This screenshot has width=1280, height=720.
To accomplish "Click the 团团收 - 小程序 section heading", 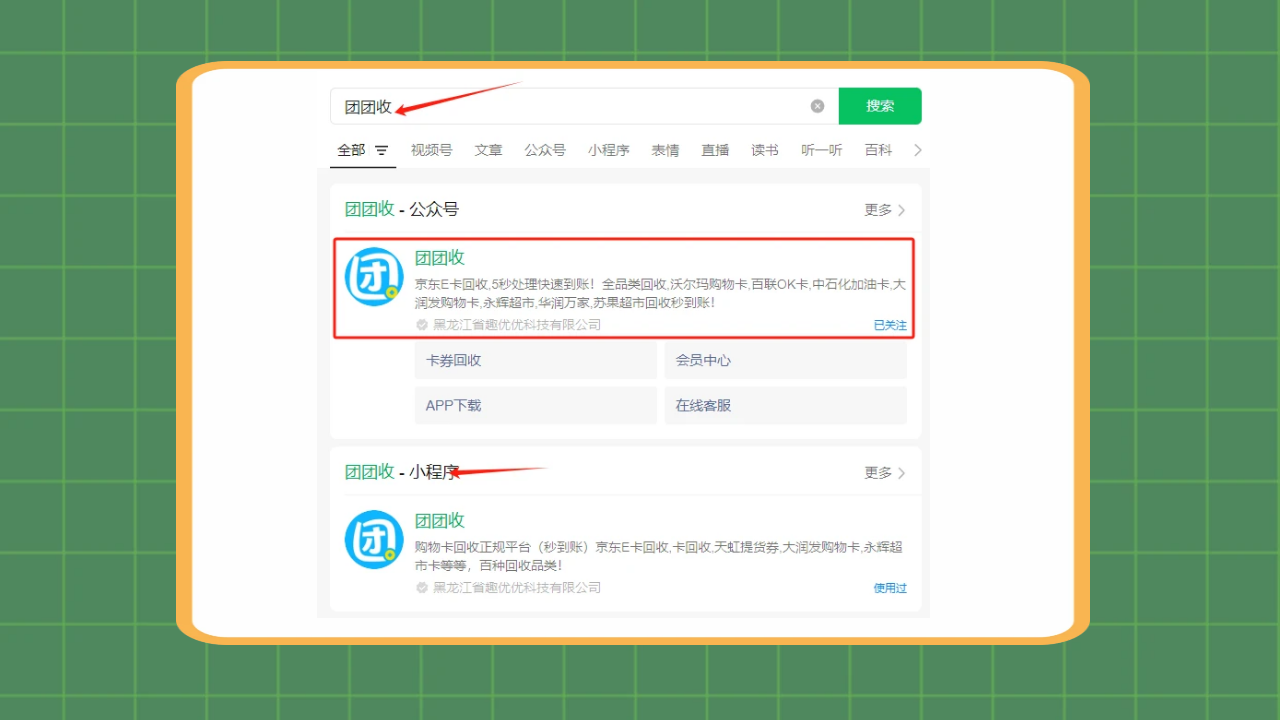I will click(402, 472).
